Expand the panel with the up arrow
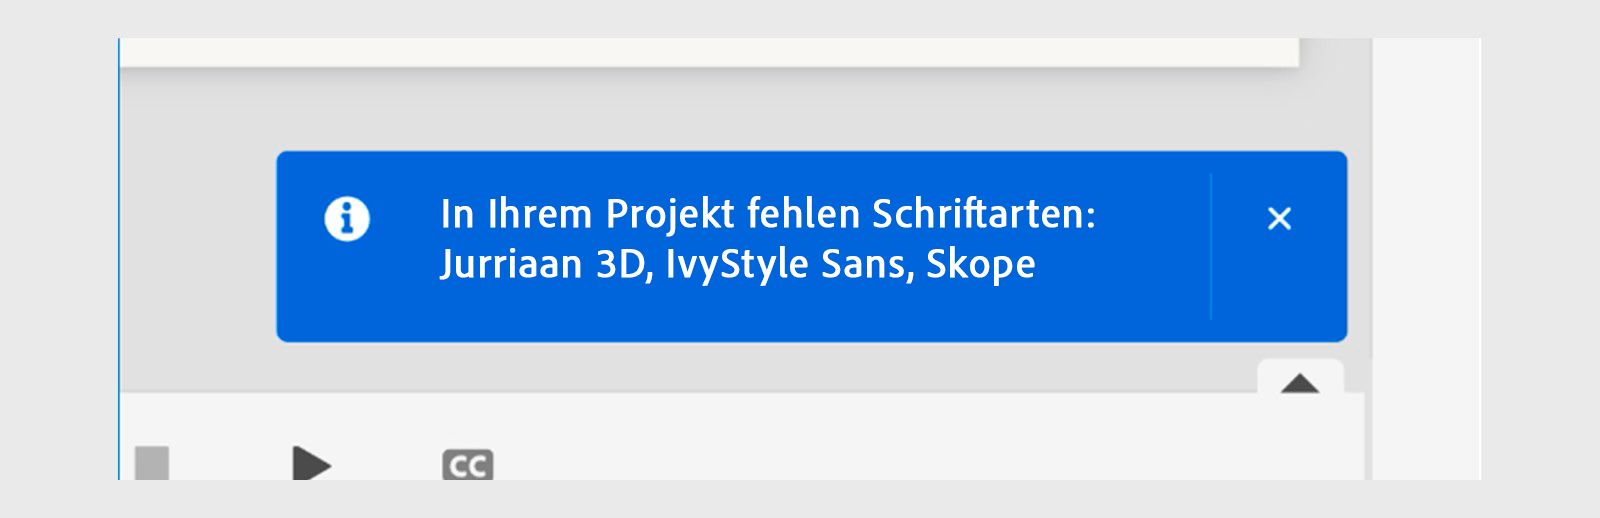The width and height of the screenshot is (1600, 518). point(1299,383)
